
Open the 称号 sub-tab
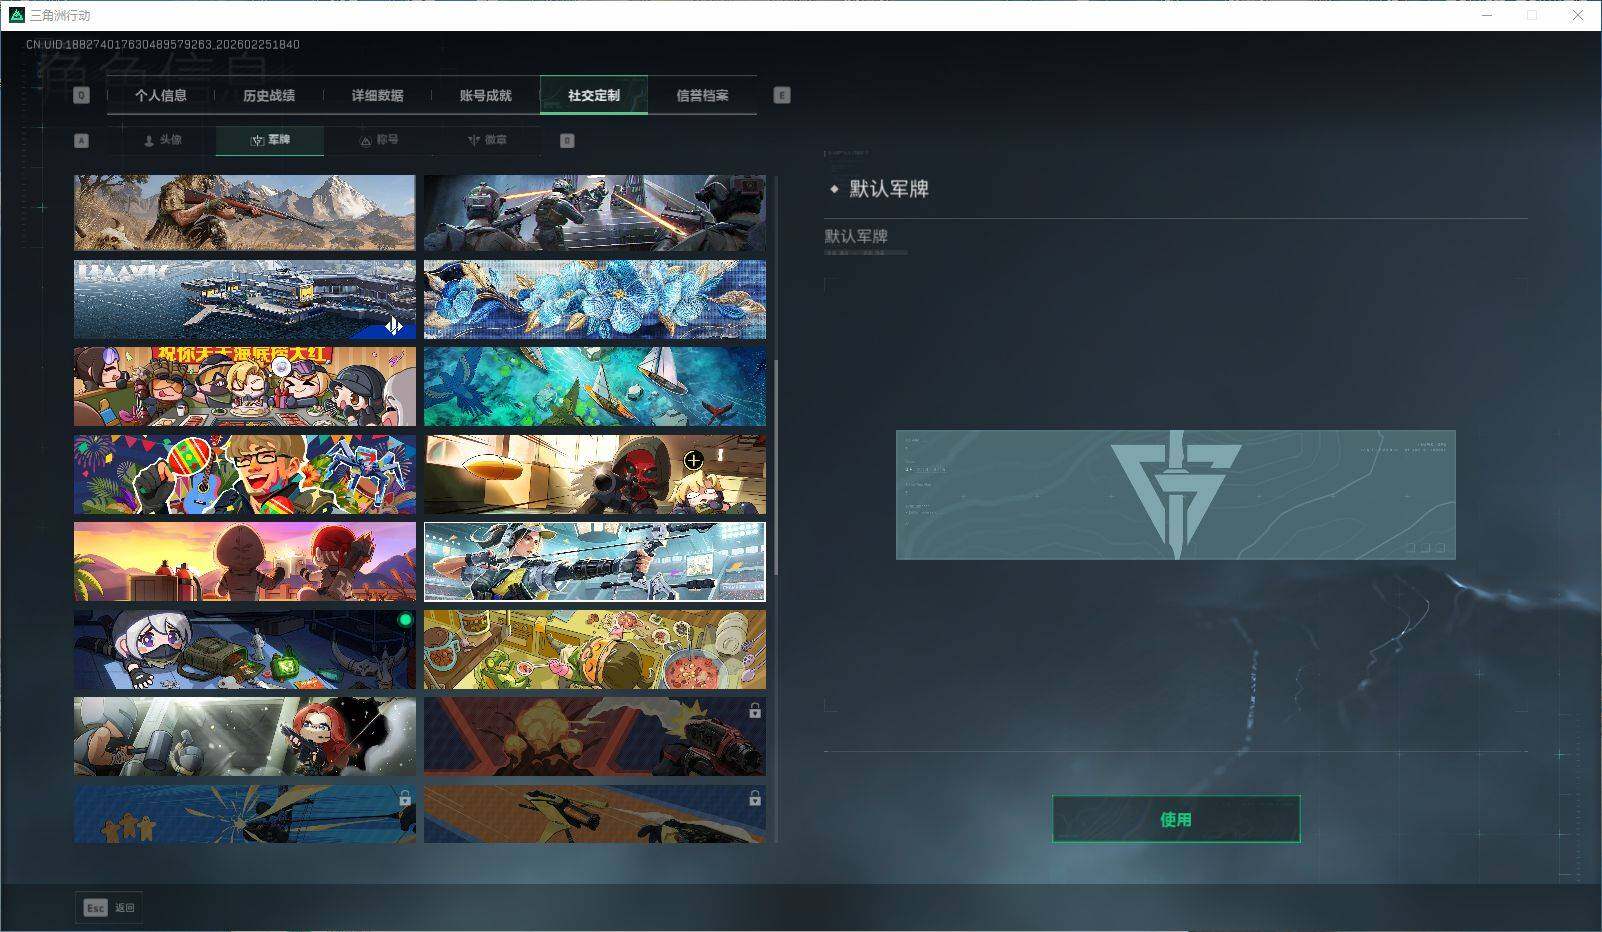379,140
